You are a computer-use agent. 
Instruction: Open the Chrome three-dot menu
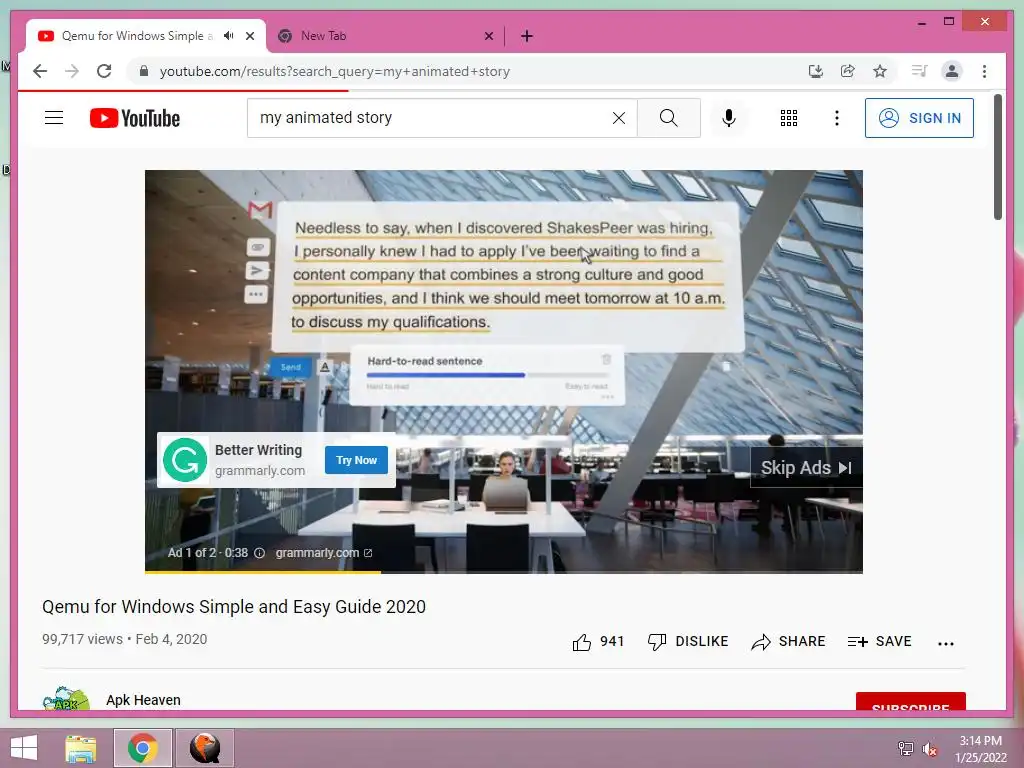tap(984, 71)
